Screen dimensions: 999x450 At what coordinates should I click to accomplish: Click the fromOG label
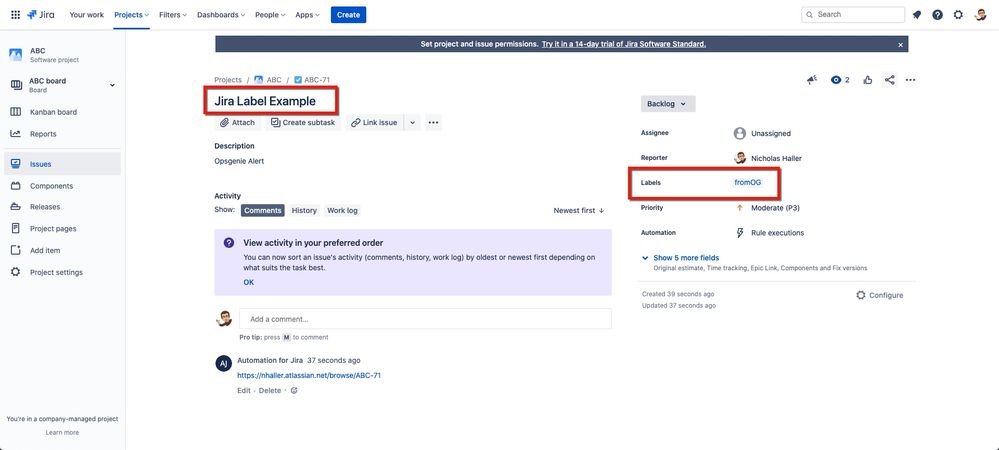pos(747,182)
